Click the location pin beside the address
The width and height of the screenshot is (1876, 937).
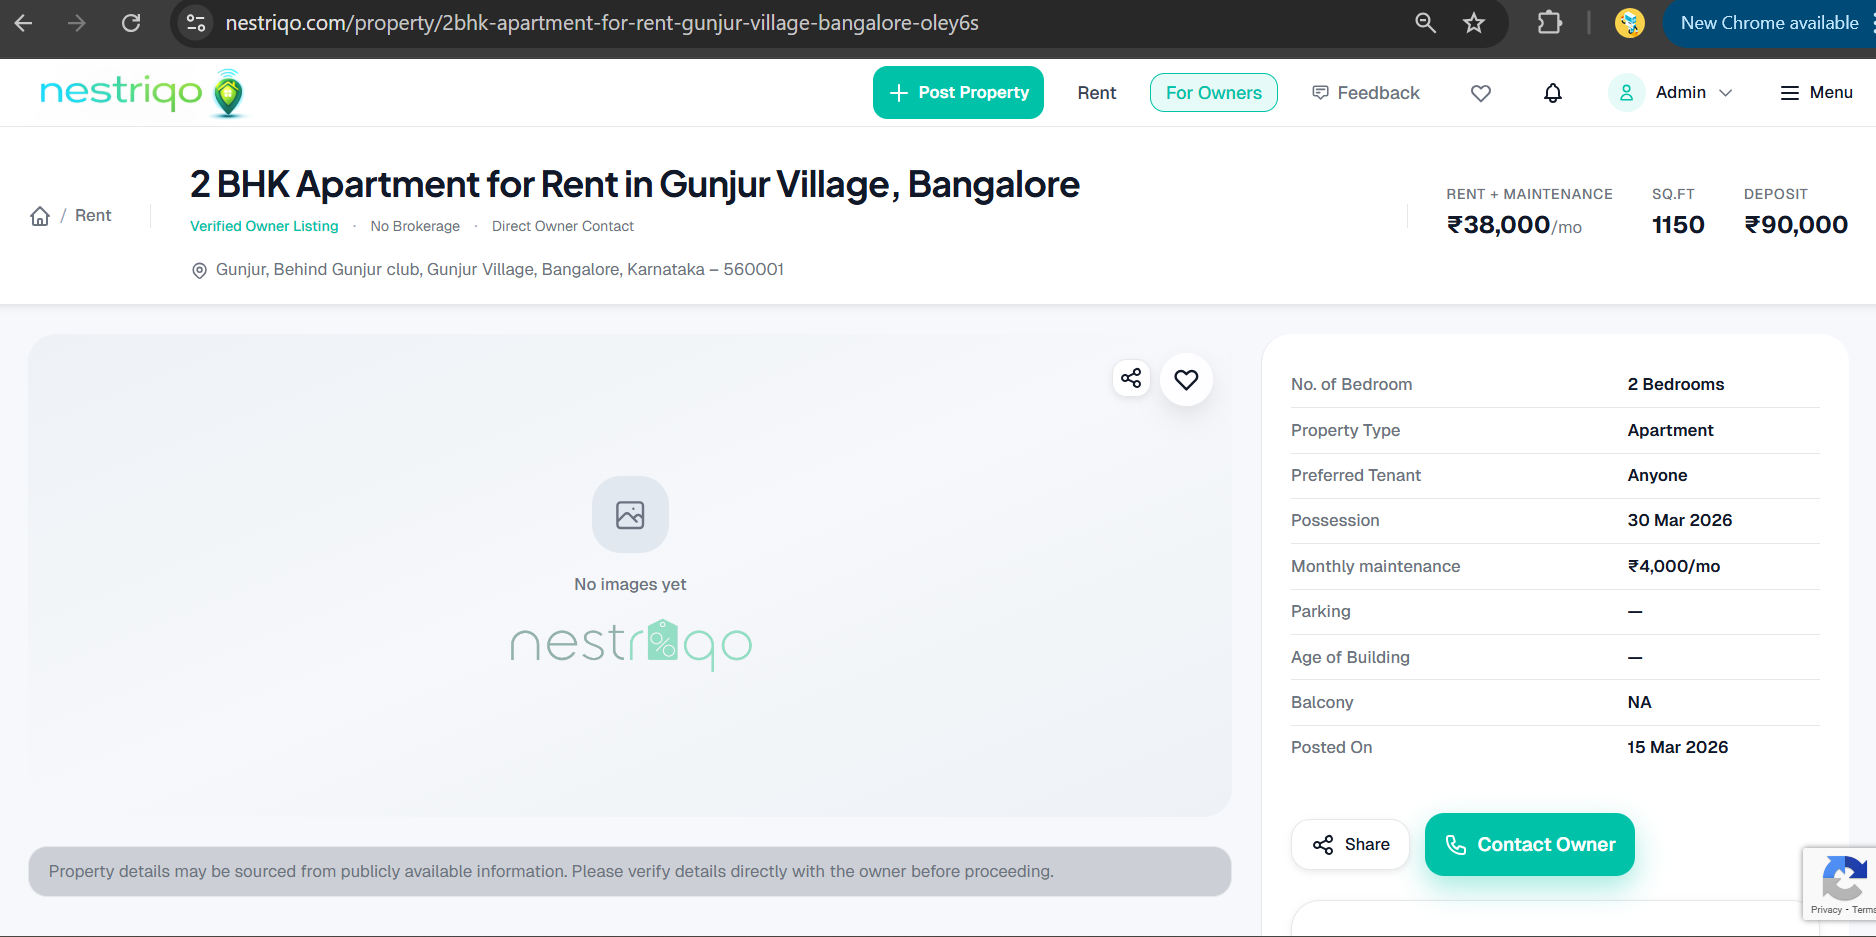click(x=199, y=270)
